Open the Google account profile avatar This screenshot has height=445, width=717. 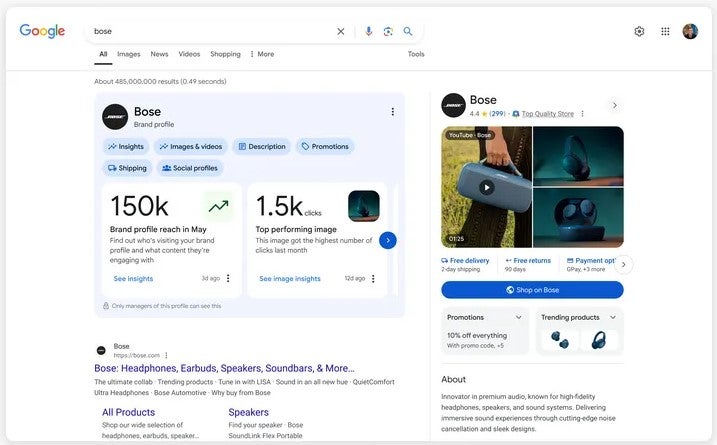tap(690, 31)
